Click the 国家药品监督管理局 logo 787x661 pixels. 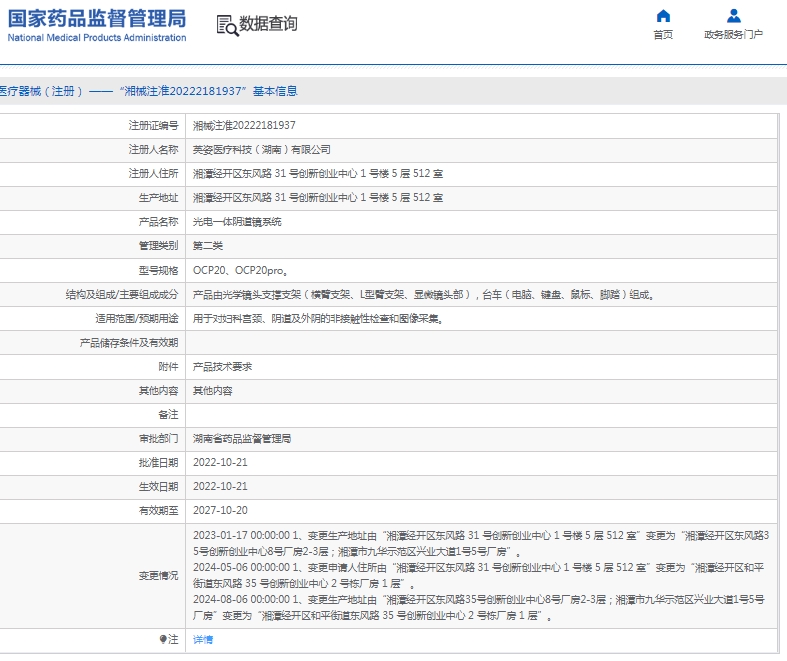click(x=97, y=25)
